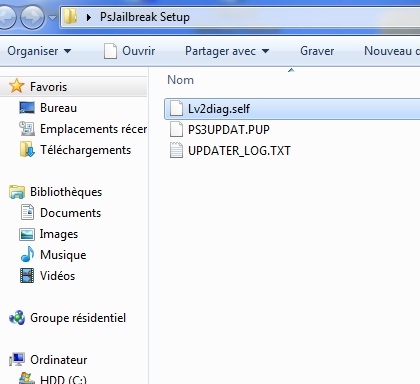The image size is (420, 384).
Task: Open the Bureau desktop icon in Favoris
Action: (27, 108)
